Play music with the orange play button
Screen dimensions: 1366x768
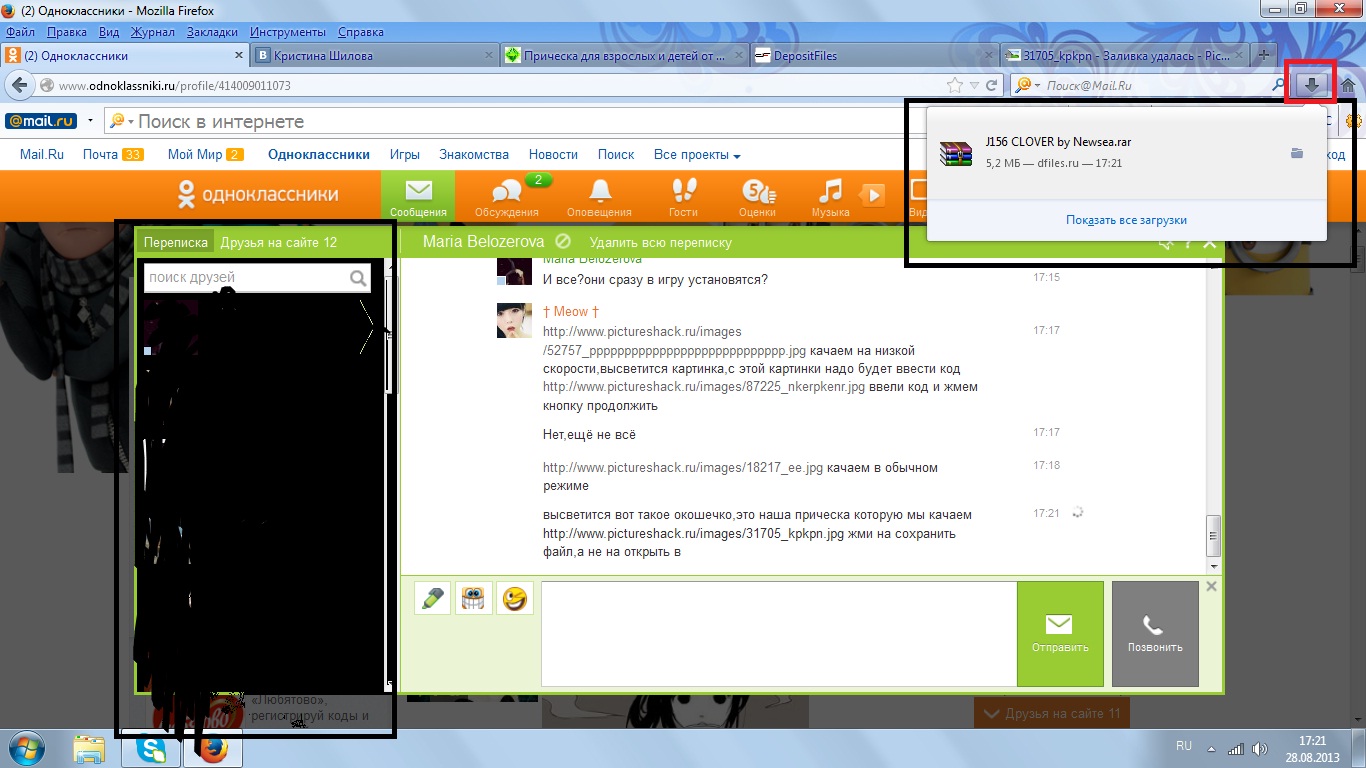click(873, 195)
